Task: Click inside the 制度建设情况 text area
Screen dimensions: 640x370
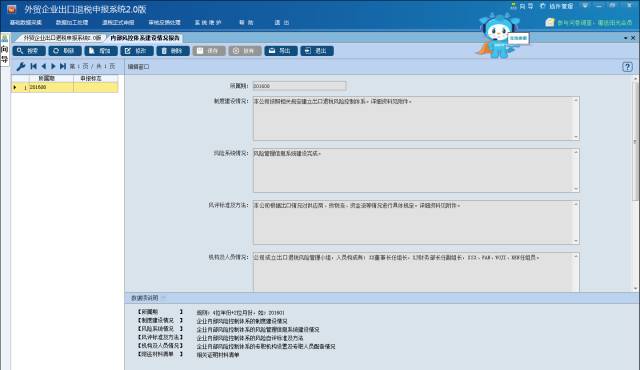Action: point(416,119)
